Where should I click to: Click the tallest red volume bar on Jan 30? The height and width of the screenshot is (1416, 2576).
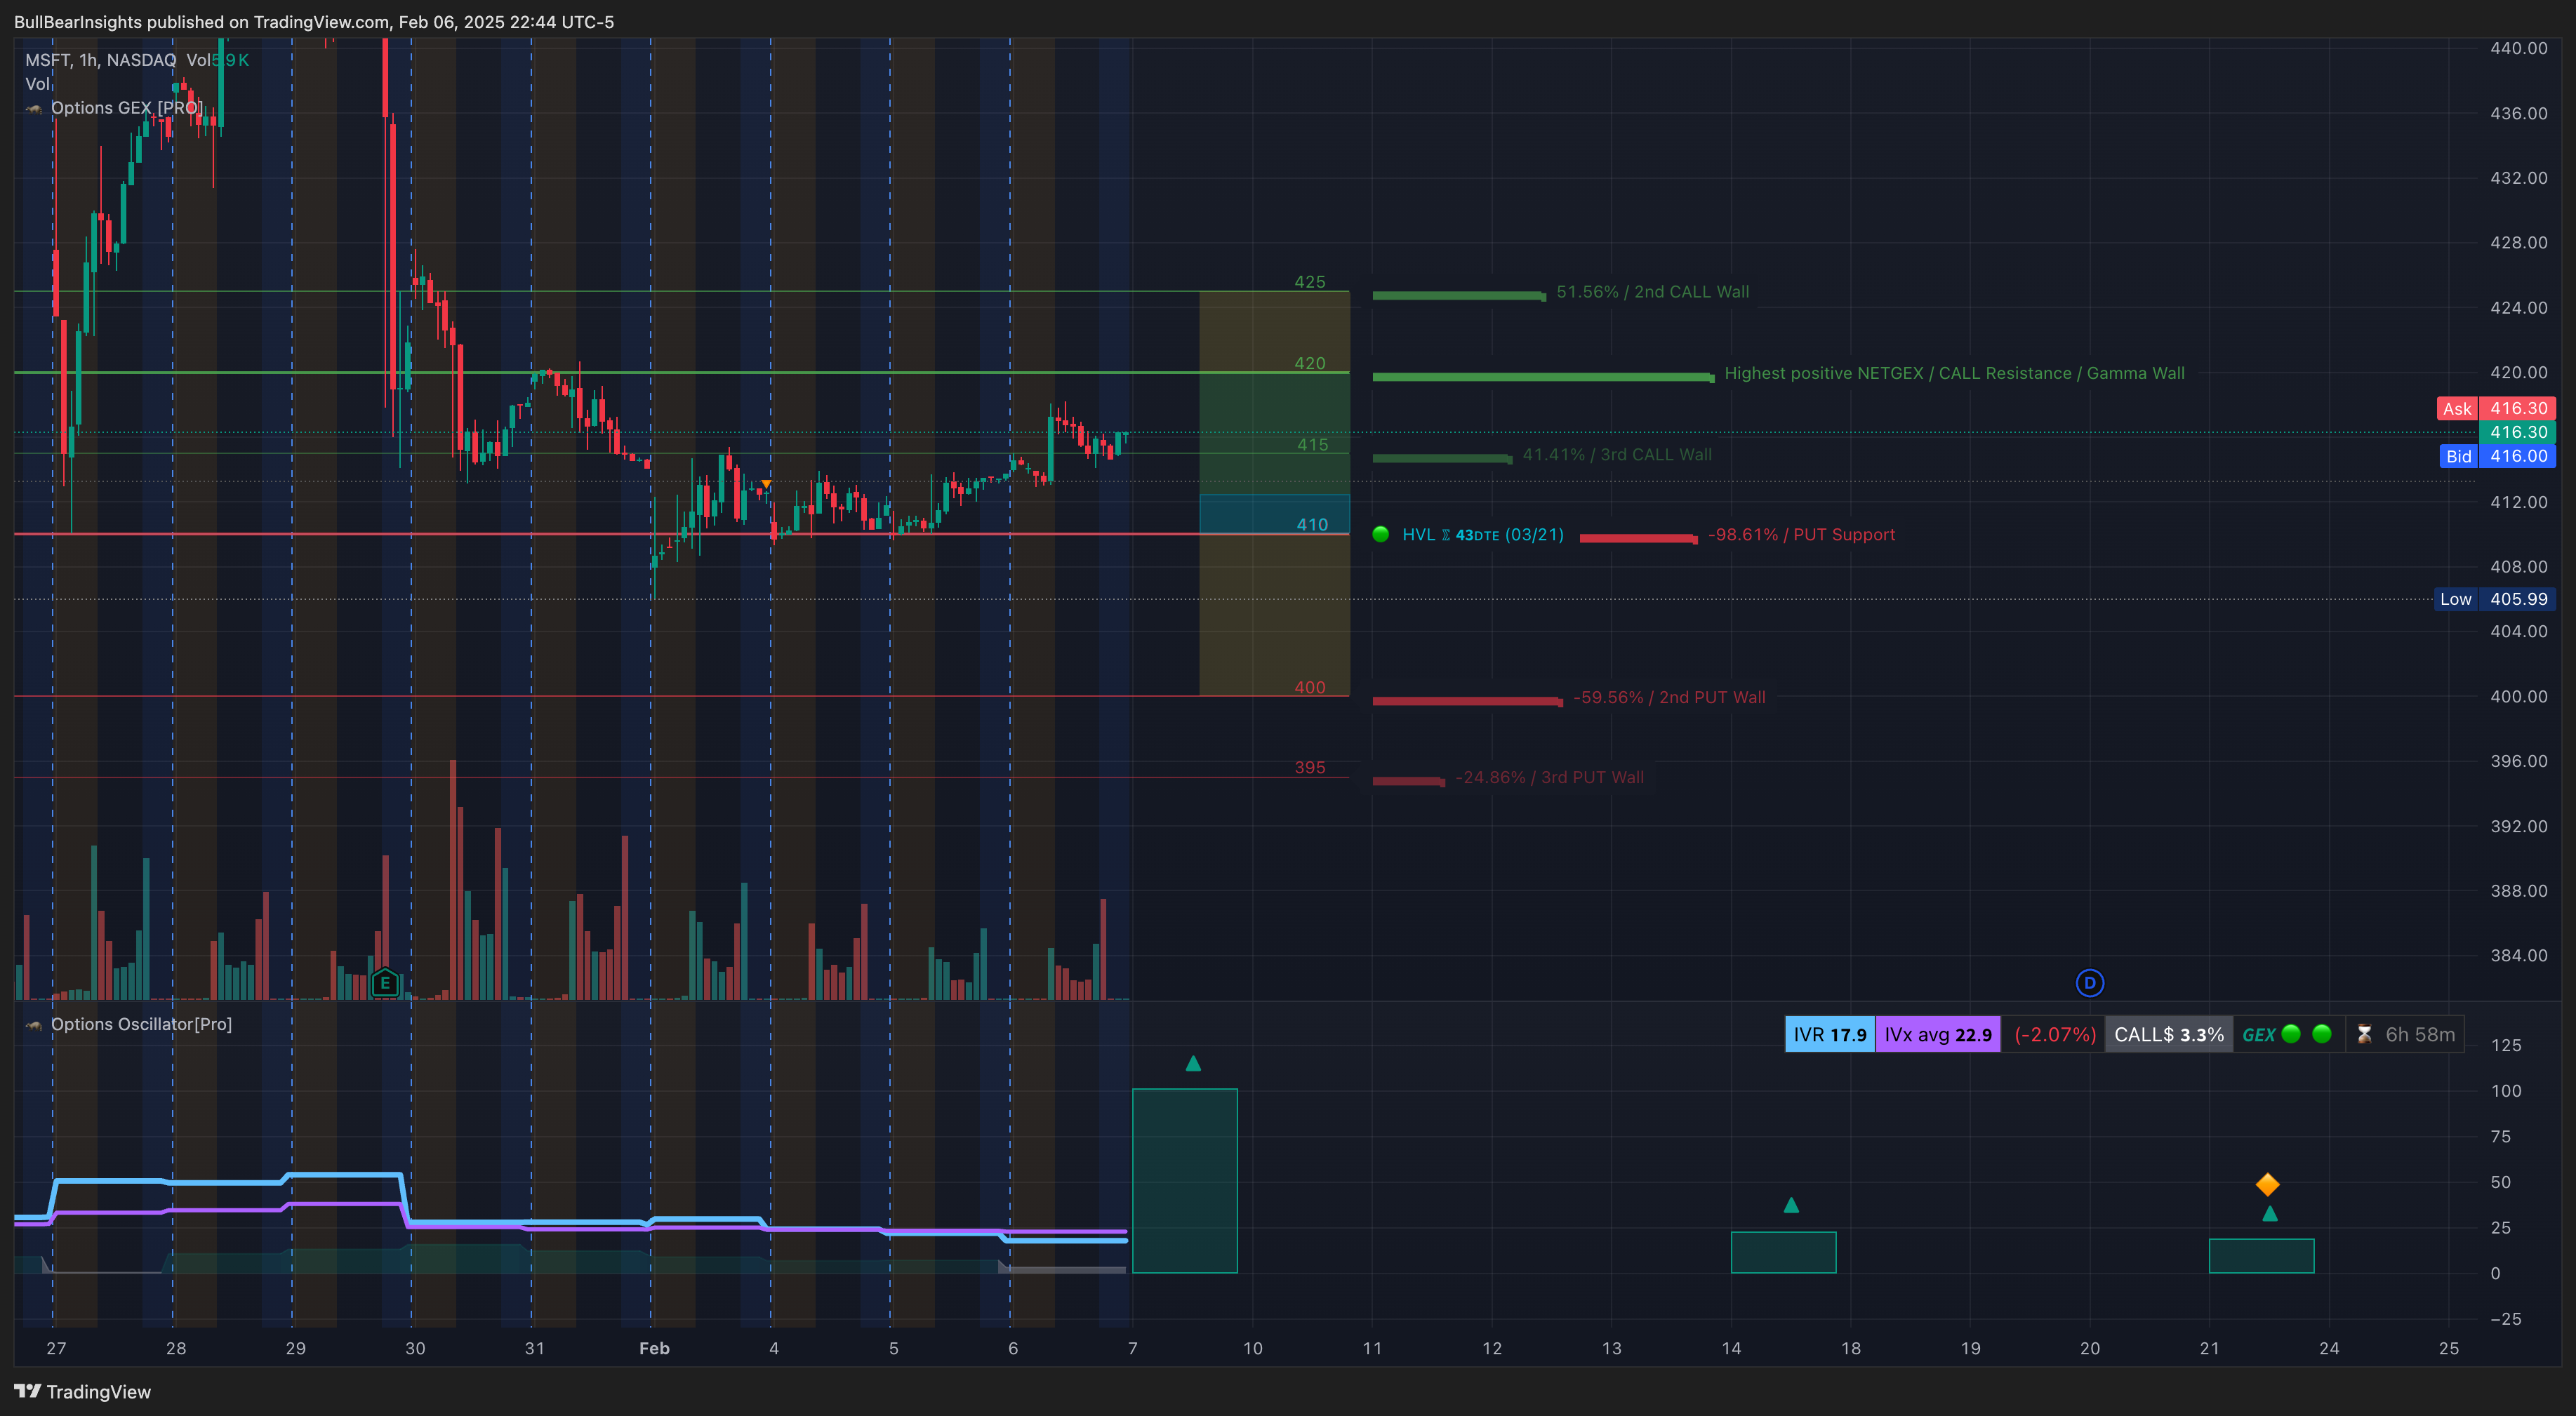453,880
